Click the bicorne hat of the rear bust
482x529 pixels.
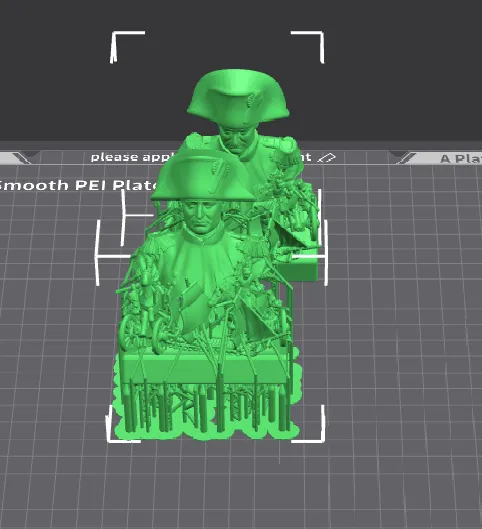pyautogui.click(x=238, y=96)
